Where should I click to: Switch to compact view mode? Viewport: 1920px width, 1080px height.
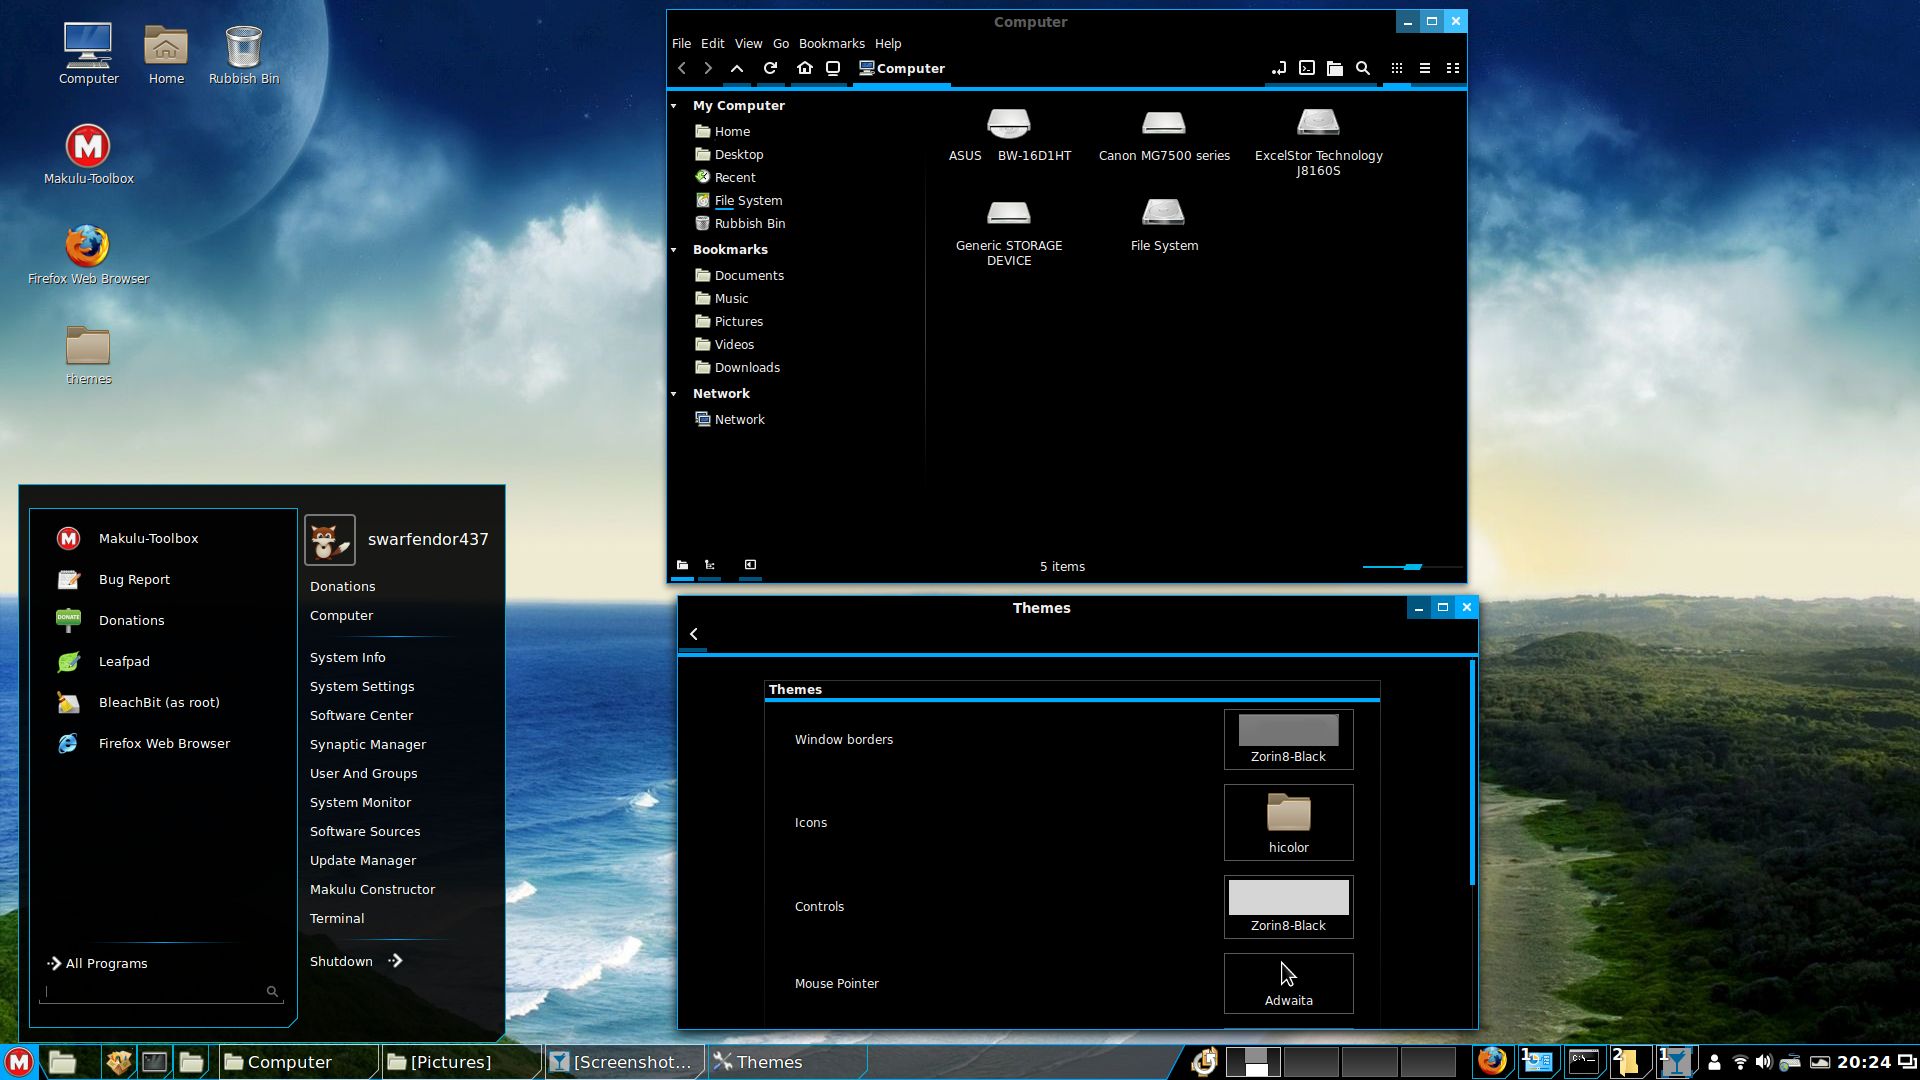pyautogui.click(x=1453, y=68)
